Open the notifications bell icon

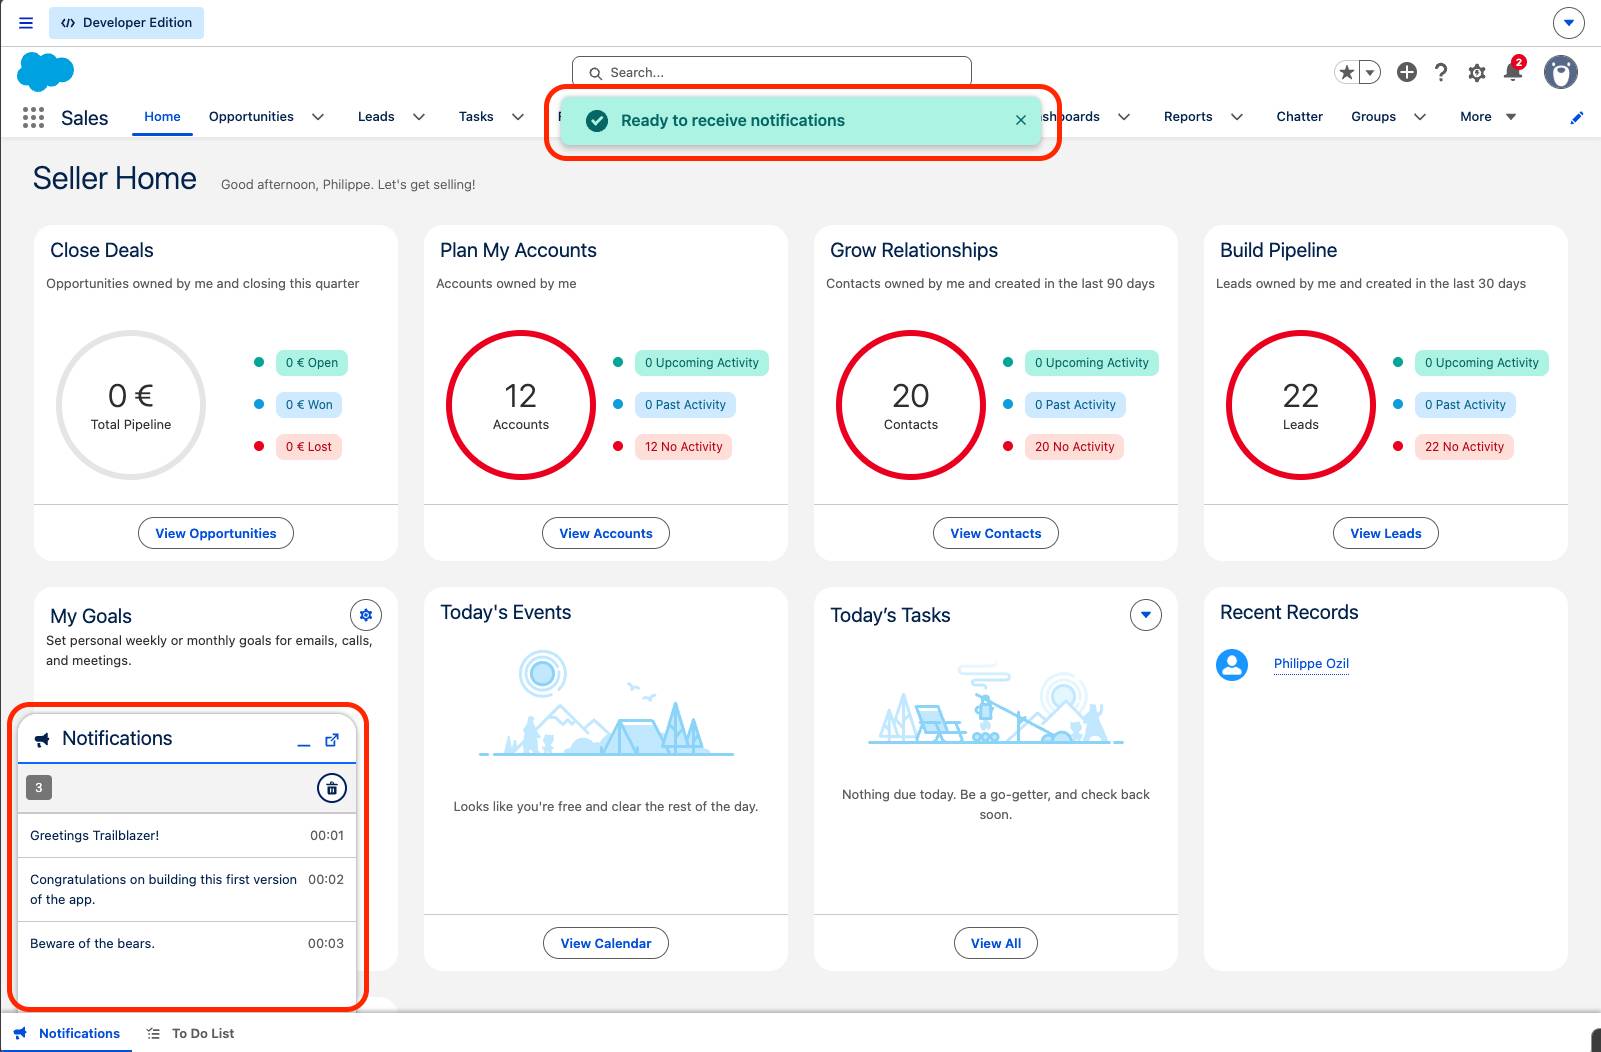click(1514, 71)
